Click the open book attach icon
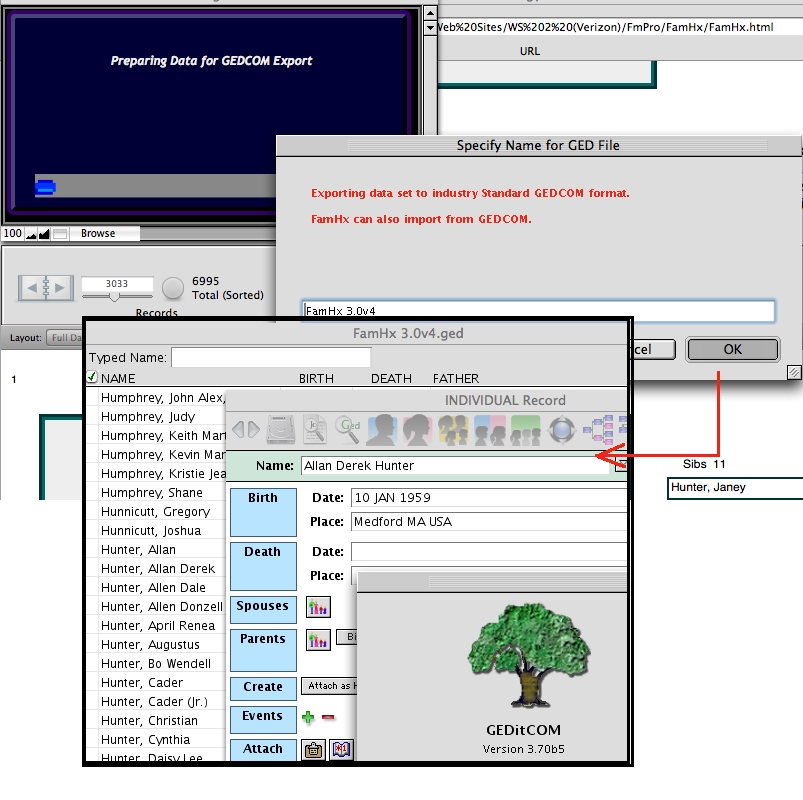 341,750
